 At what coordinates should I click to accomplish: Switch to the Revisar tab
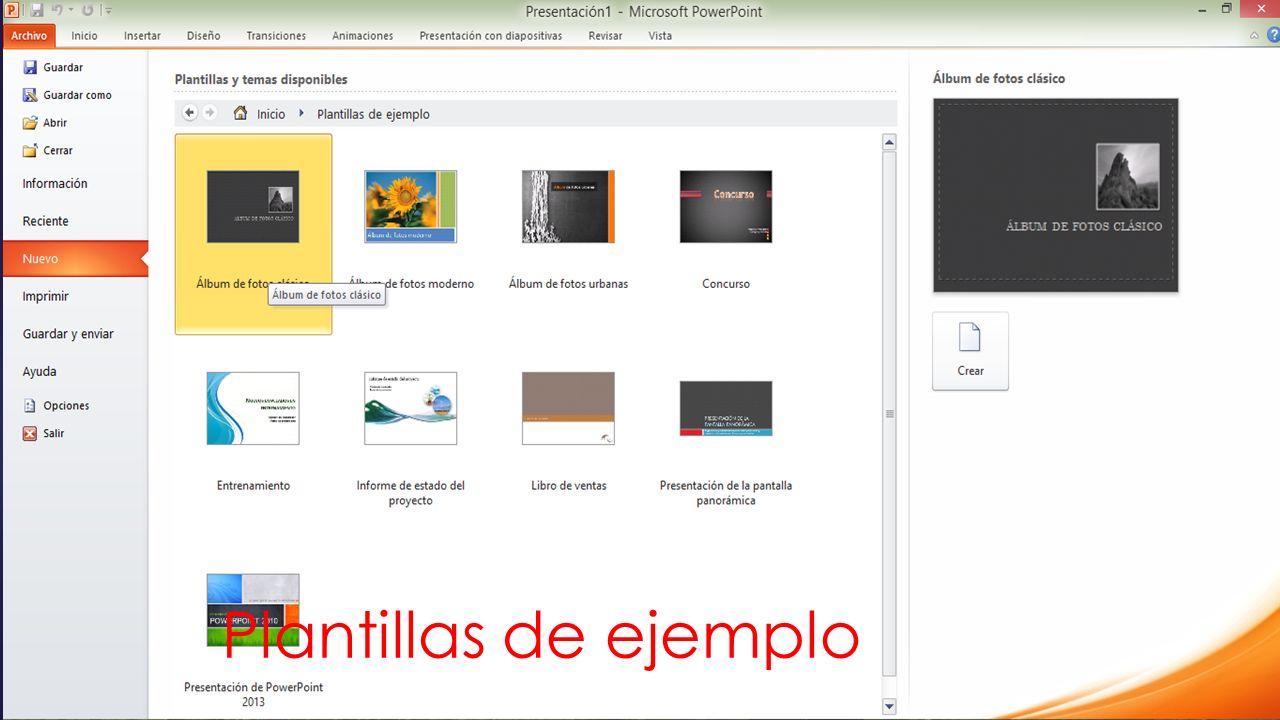coord(605,36)
